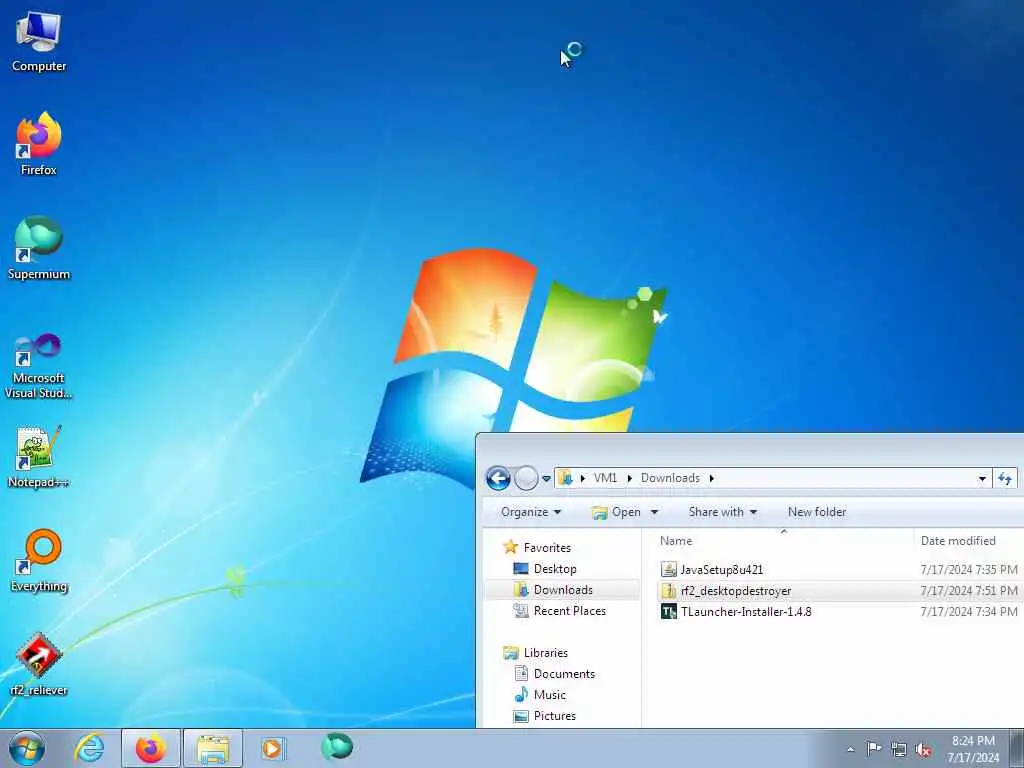1024x768 pixels.
Task: Open the Windows Start menu orb
Action: (27, 748)
